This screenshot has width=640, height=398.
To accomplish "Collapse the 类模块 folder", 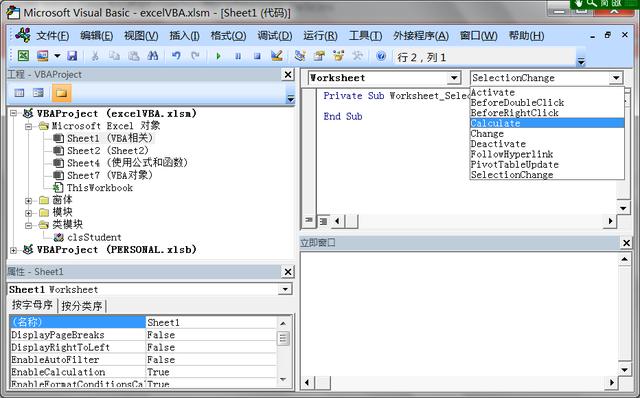I will pyautogui.click(x=29, y=225).
